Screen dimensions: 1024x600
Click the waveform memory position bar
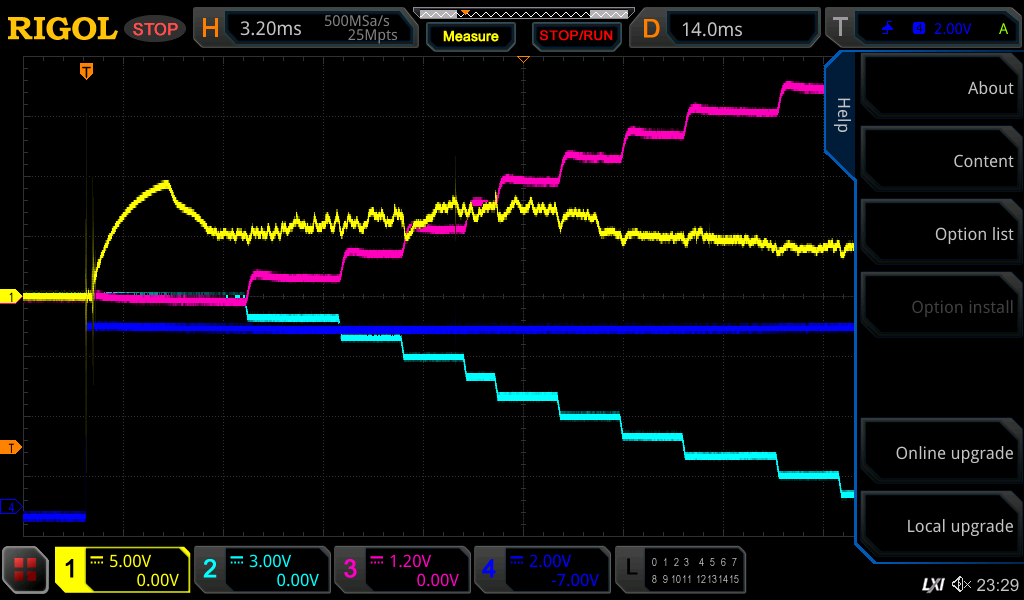click(x=520, y=13)
